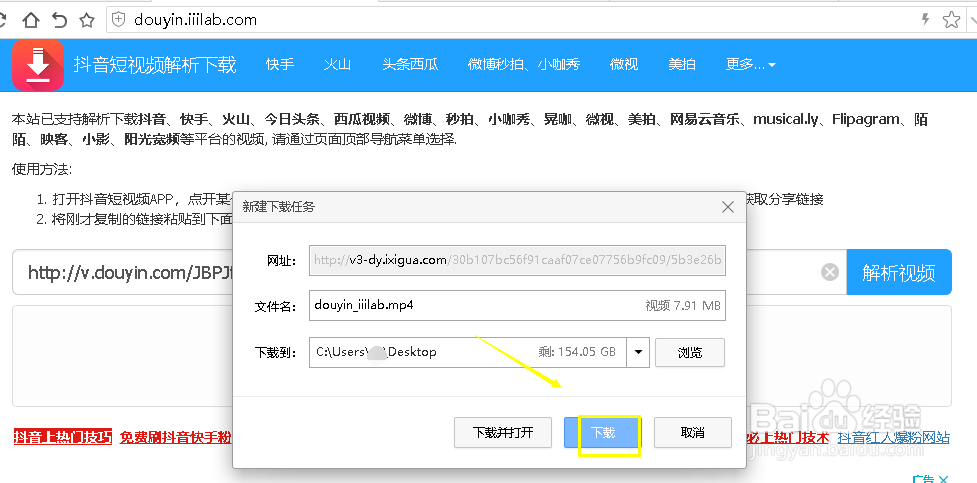Screen dimensions: 977x483
Task: Open the 微博秒拍、小咖秀 nav item
Action: (x=524, y=64)
